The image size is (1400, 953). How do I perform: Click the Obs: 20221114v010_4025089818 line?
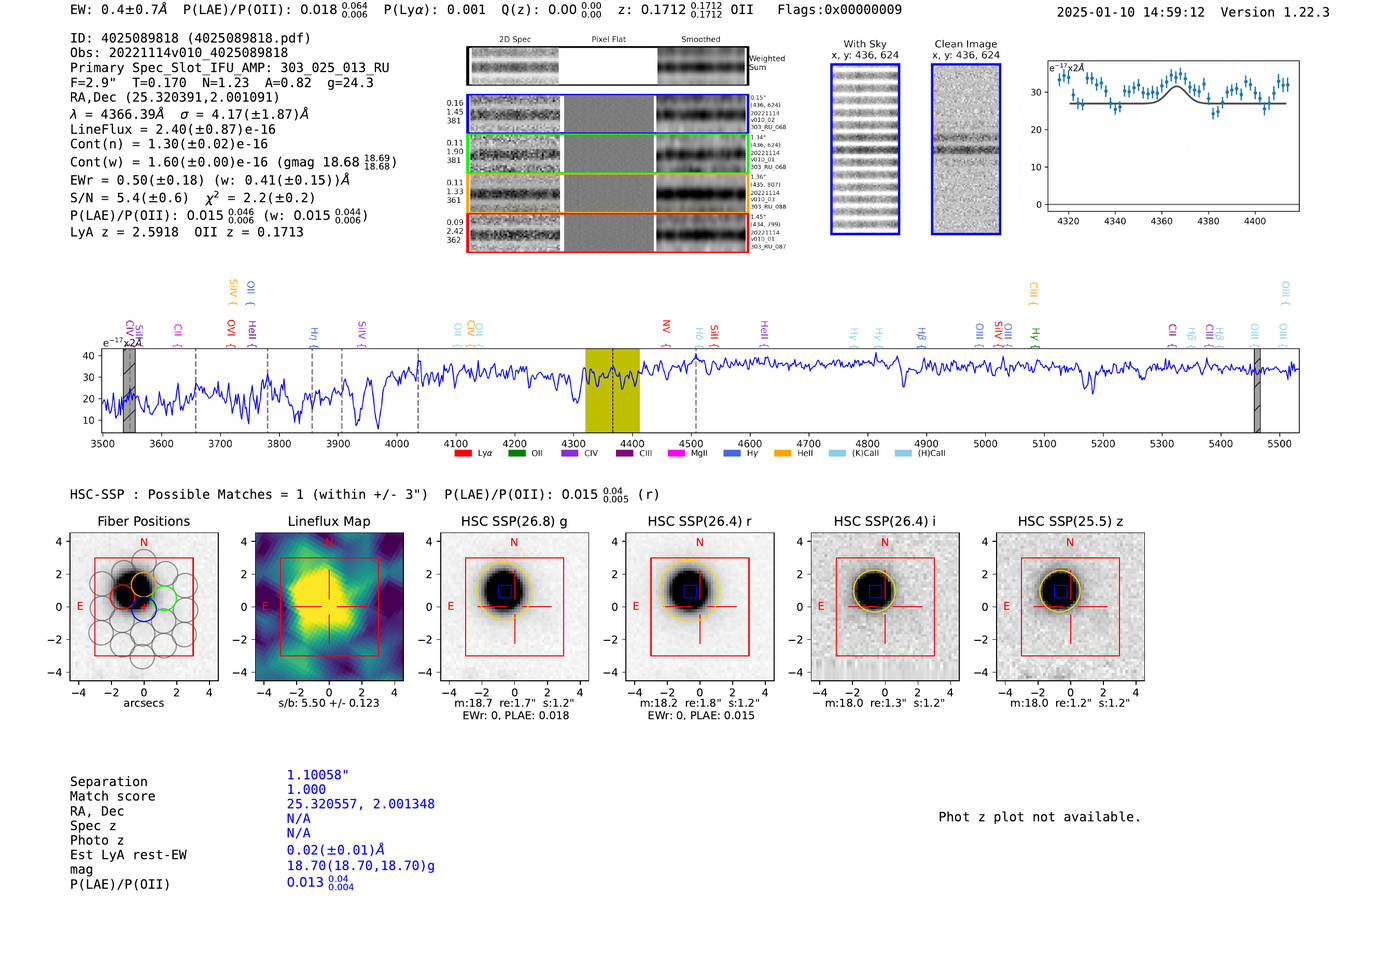(x=179, y=53)
